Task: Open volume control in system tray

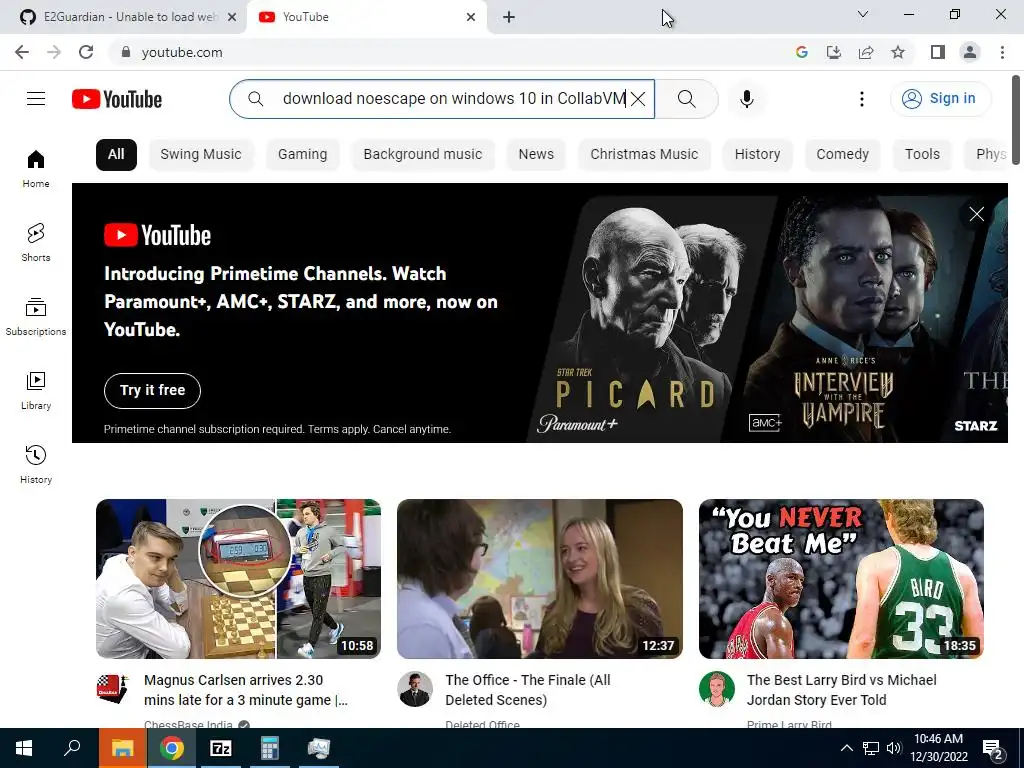Action: point(894,748)
